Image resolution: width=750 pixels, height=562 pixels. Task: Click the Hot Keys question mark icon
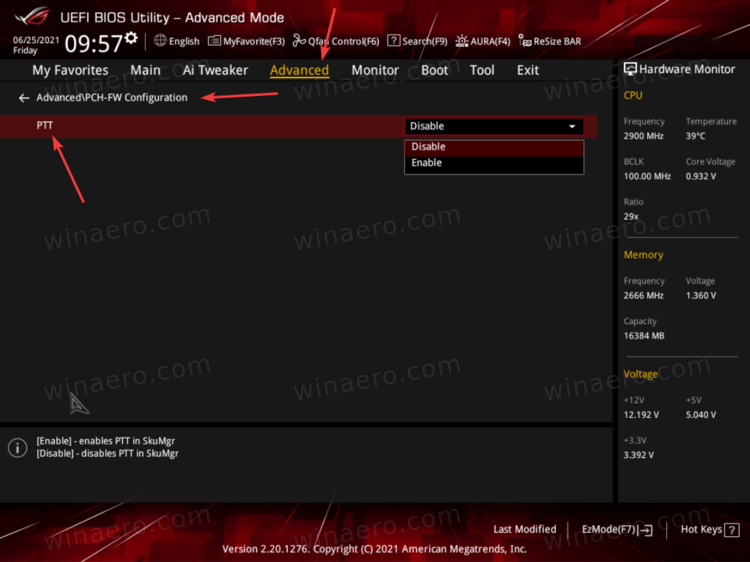732,530
